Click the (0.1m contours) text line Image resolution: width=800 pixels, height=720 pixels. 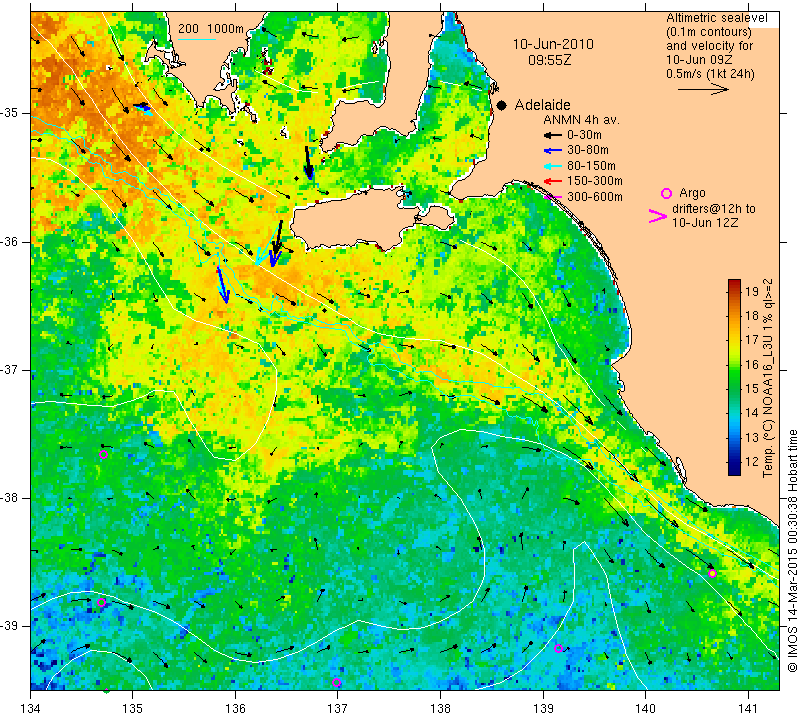pos(709,32)
